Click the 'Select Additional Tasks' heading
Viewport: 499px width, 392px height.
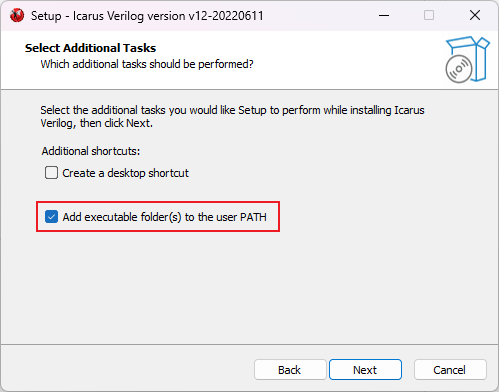click(90, 48)
